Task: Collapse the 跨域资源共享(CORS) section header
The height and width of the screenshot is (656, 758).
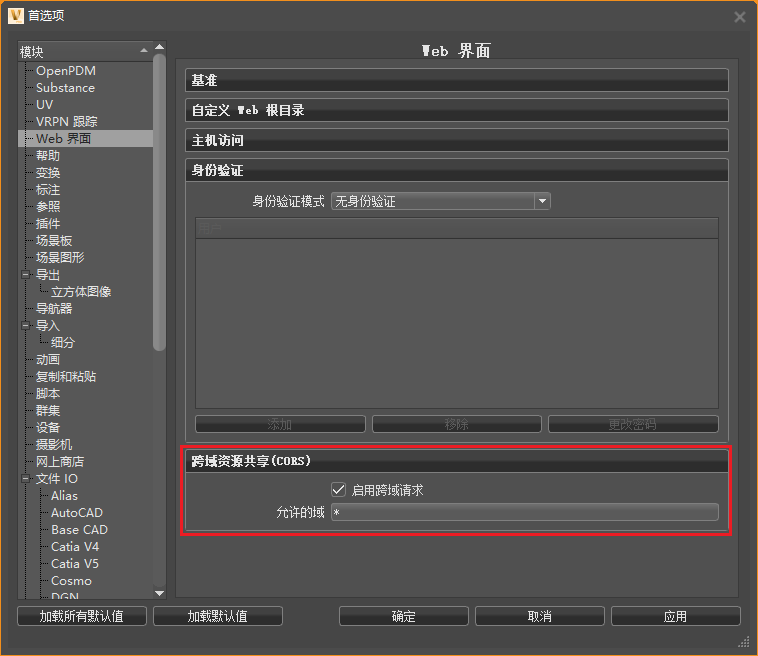Action: click(456, 461)
